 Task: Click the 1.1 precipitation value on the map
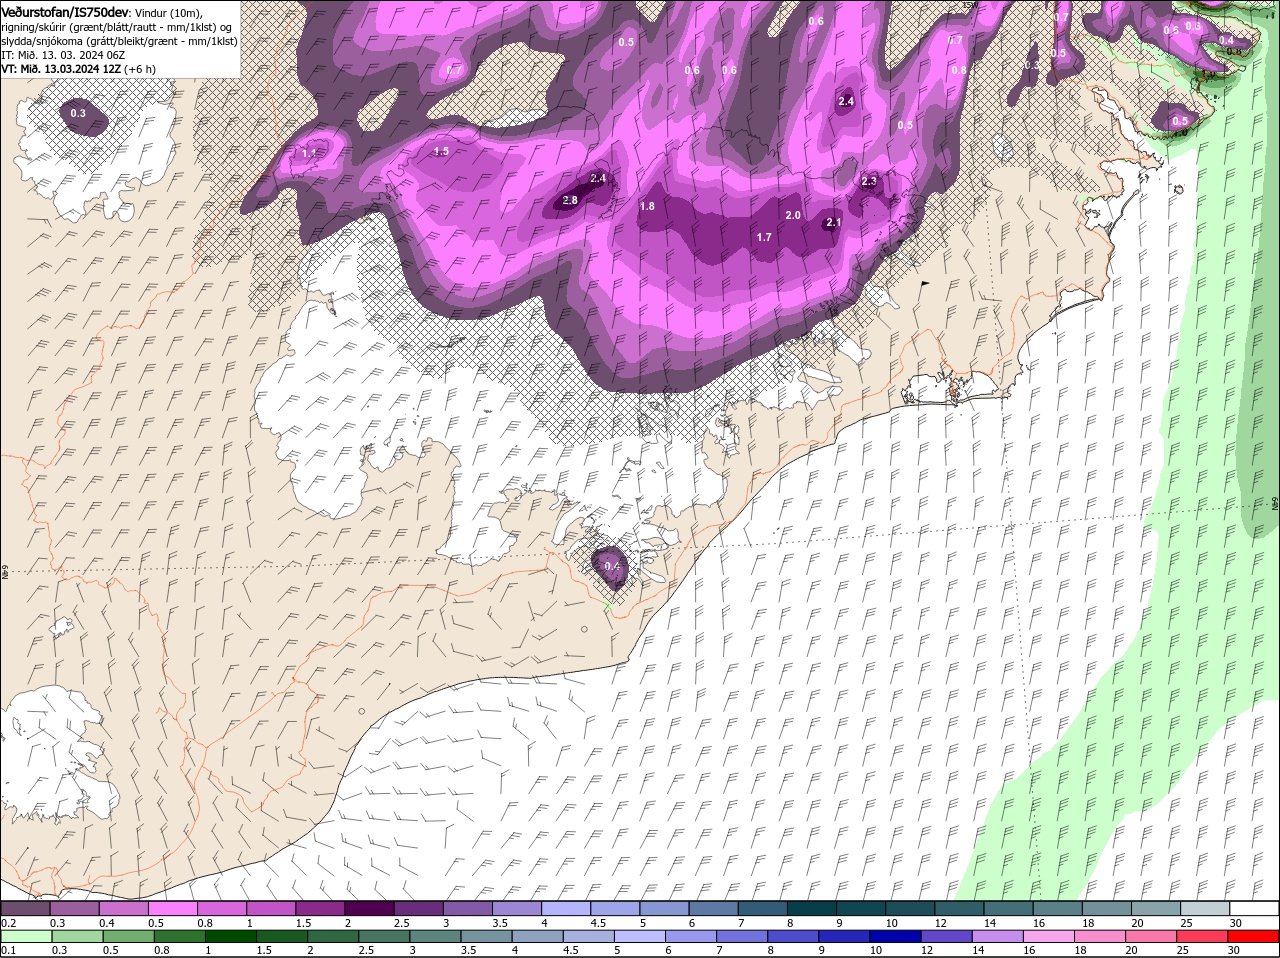pyautogui.click(x=309, y=153)
